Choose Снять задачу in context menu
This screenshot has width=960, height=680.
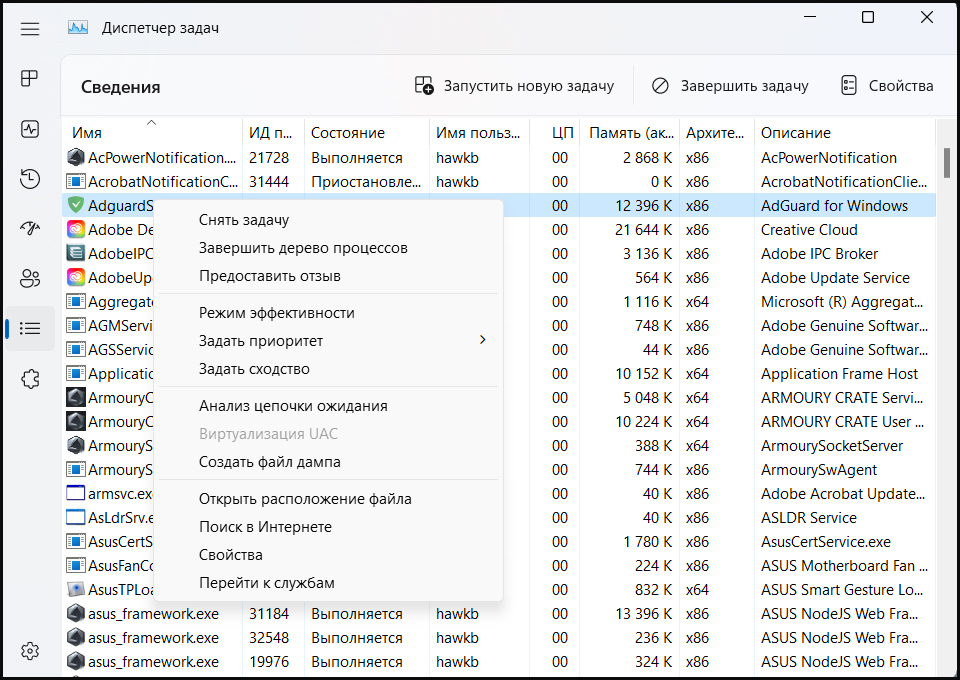tap(328, 220)
